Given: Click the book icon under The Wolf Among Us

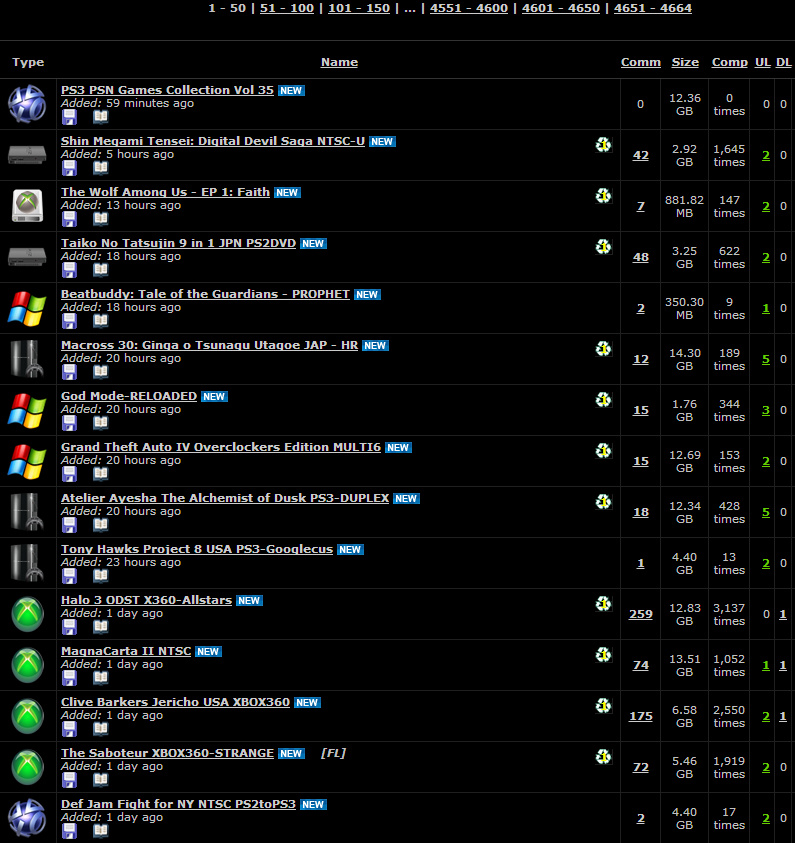Looking at the screenshot, I should (101, 219).
